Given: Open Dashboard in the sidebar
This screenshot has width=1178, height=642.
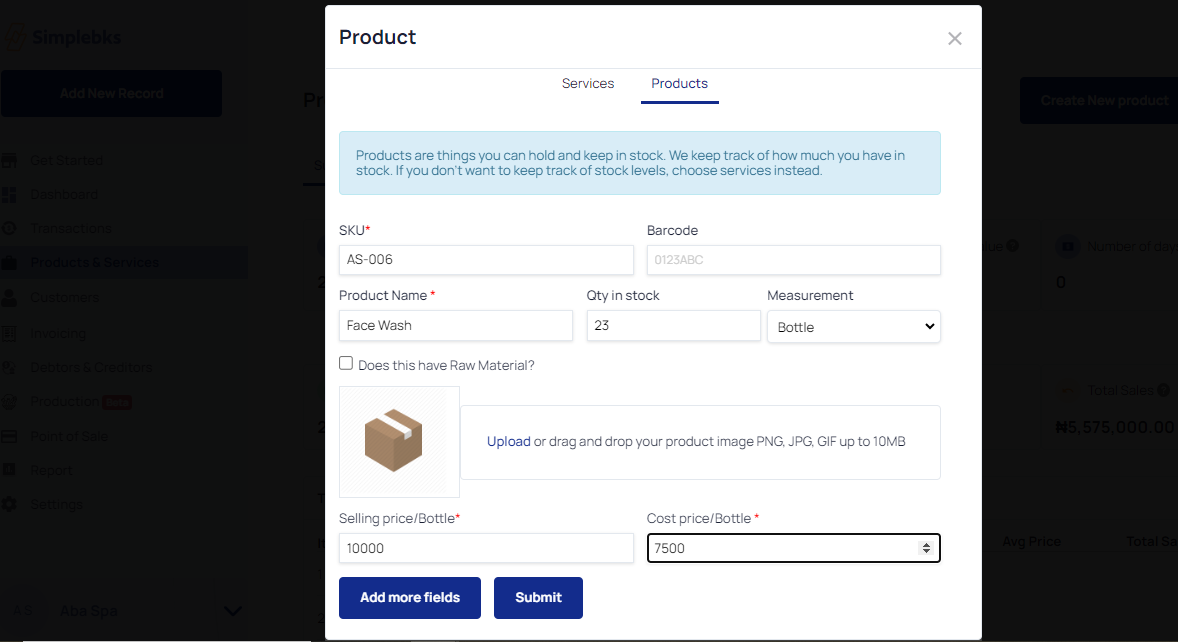Looking at the screenshot, I should (64, 194).
